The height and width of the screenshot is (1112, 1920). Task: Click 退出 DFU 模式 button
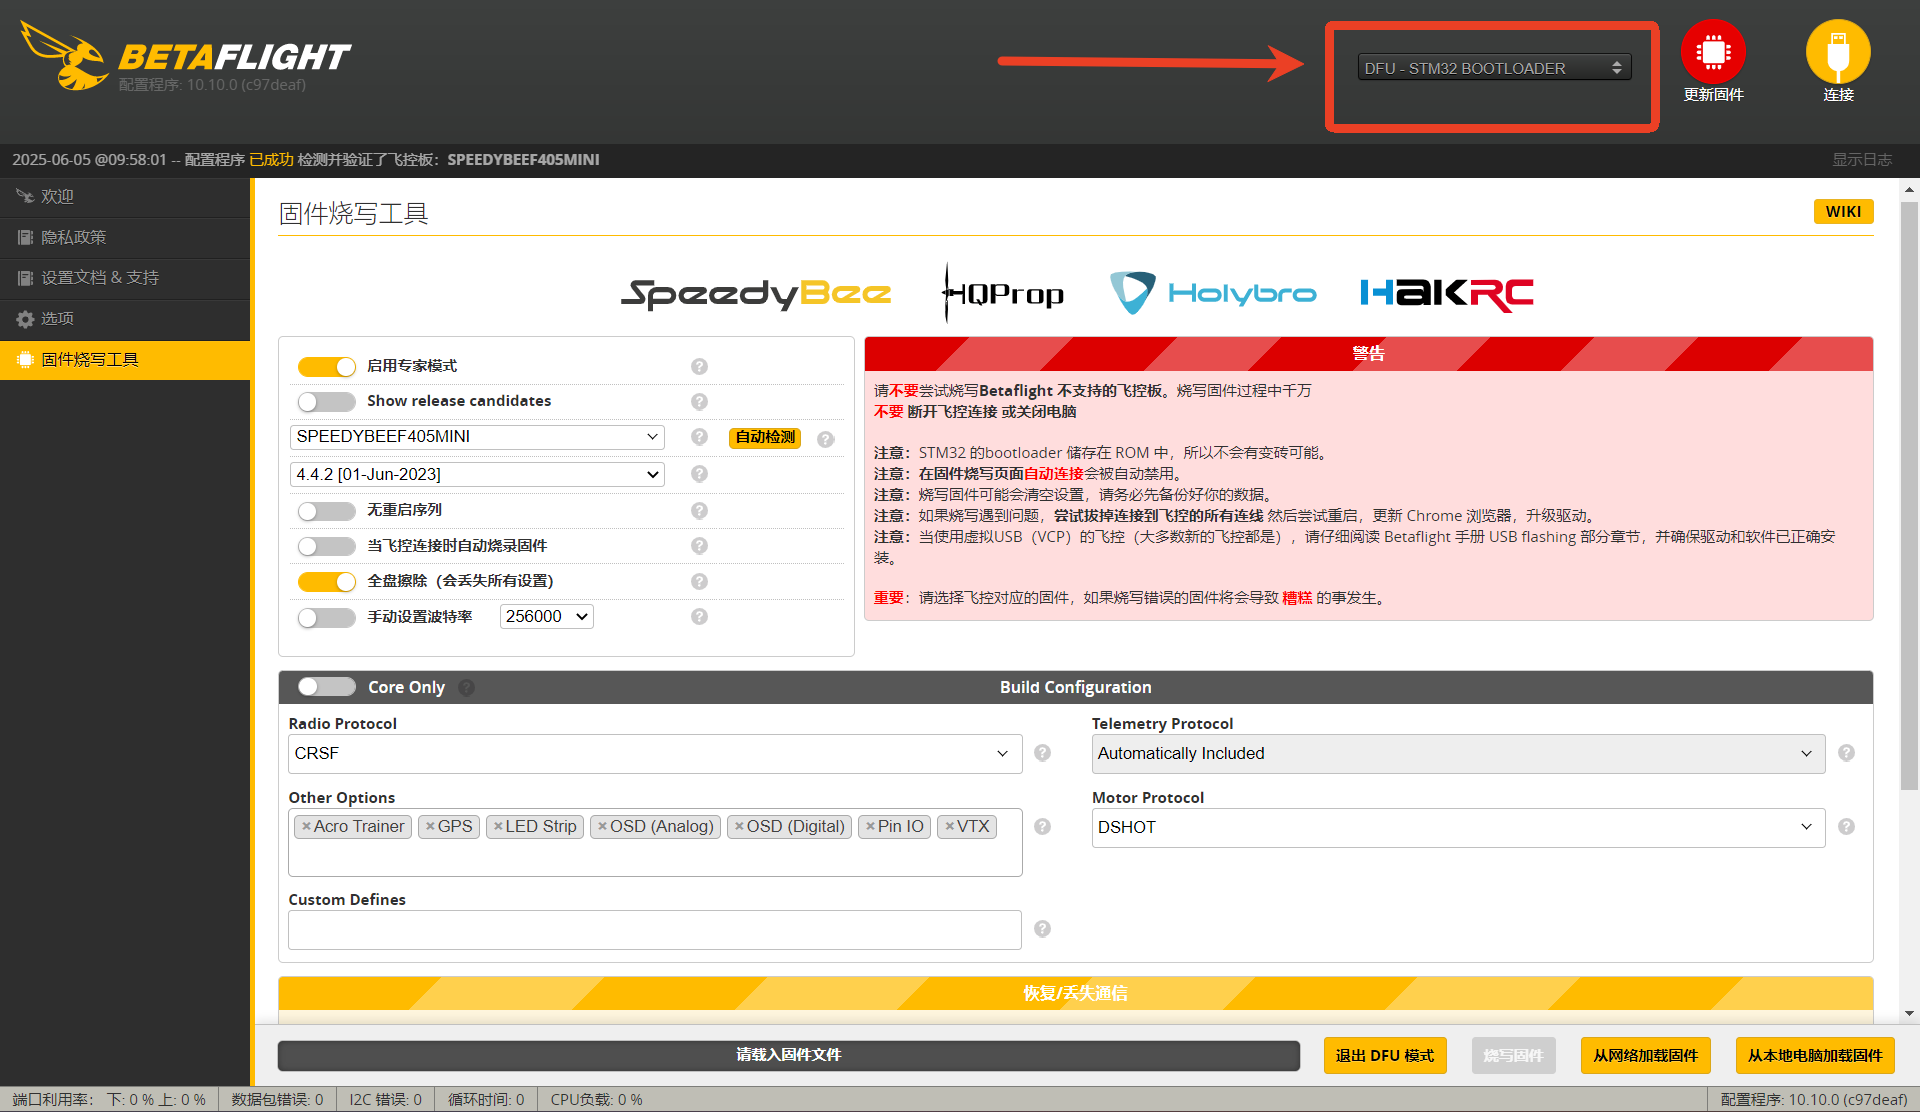(x=1385, y=1055)
